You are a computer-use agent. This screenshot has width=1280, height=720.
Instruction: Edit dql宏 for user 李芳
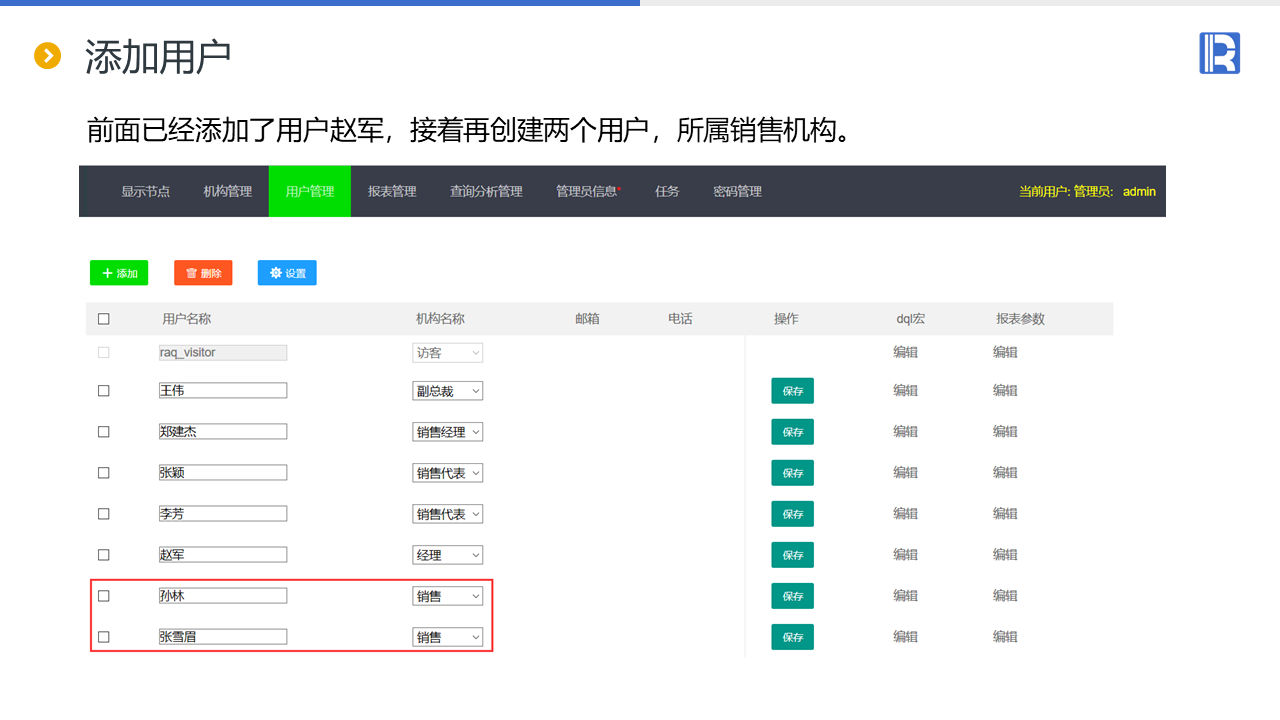click(x=906, y=513)
